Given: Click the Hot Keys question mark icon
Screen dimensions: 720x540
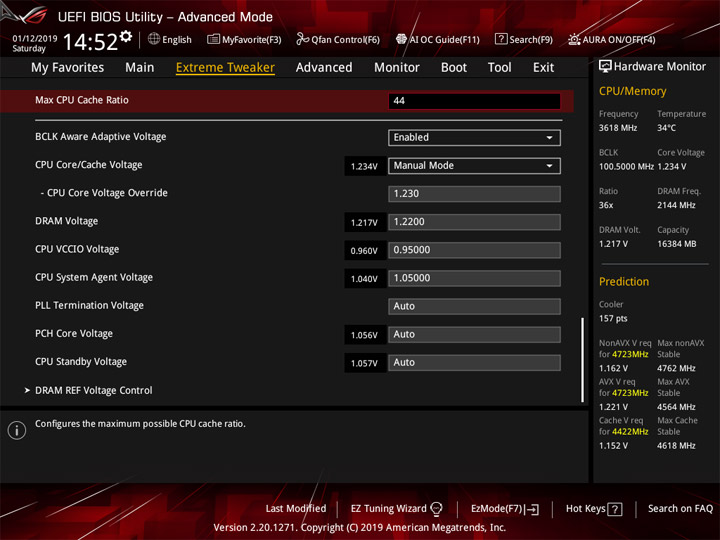Looking at the screenshot, I should [x=614, y=509].
